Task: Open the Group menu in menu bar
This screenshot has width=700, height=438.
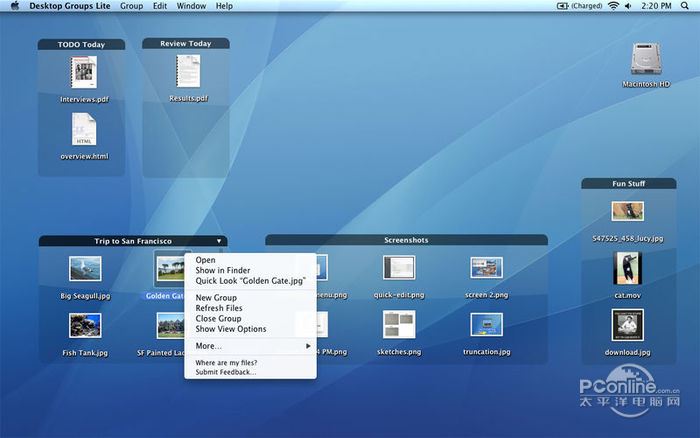Action: 131,6
